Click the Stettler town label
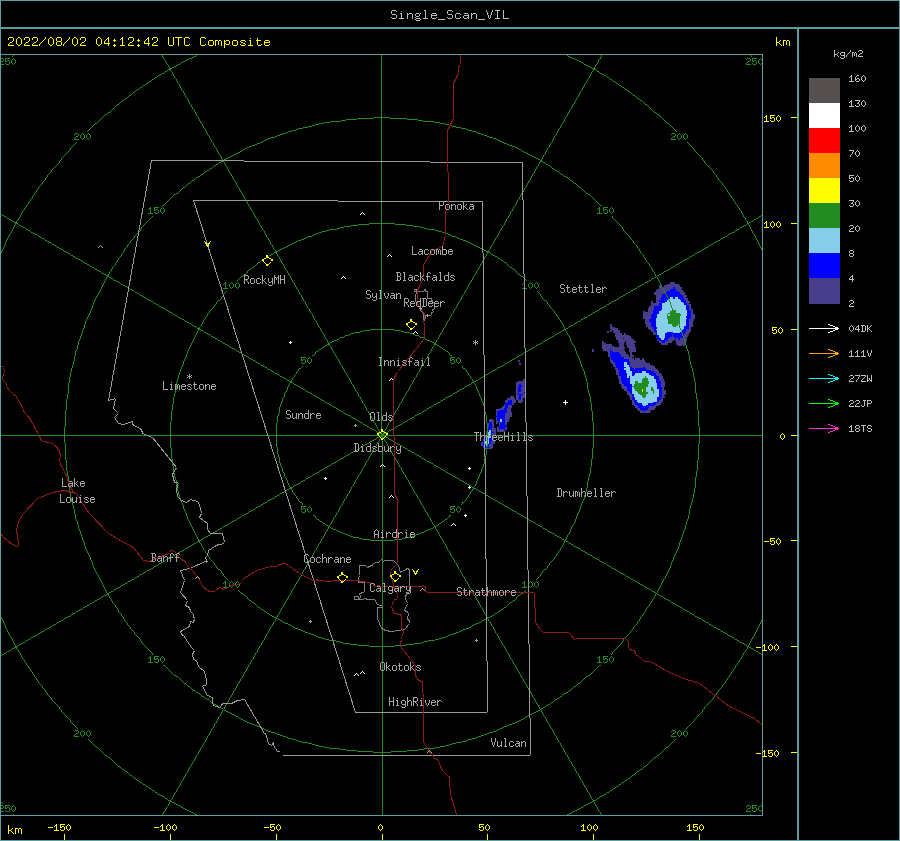This screenshot has width=900, height=841. 583,289
